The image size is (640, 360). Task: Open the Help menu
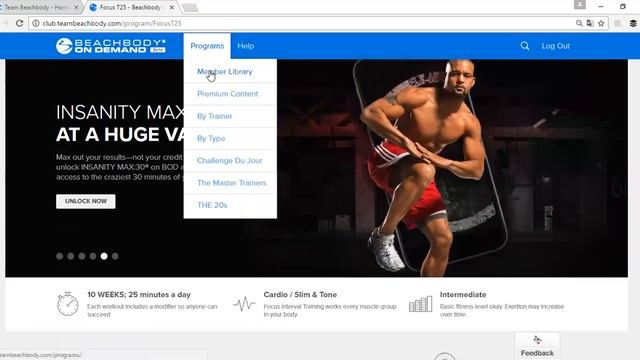click(246, 46)
